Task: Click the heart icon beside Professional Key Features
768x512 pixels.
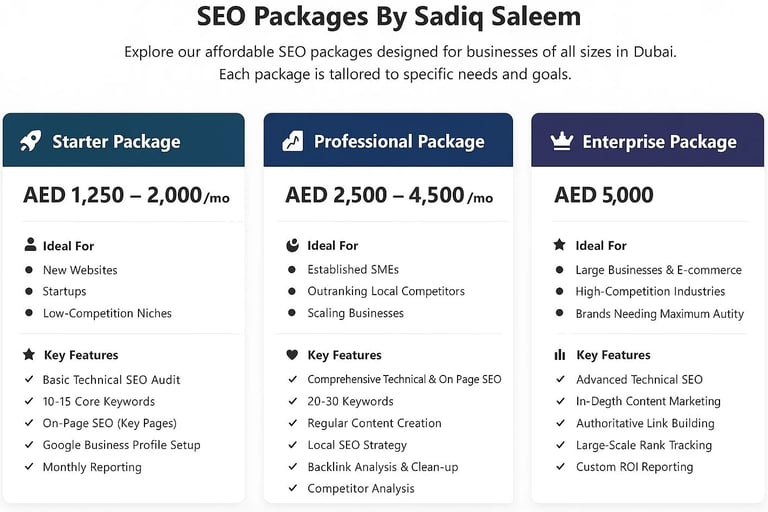Action: pyautogui.click(x=292, y=355)
